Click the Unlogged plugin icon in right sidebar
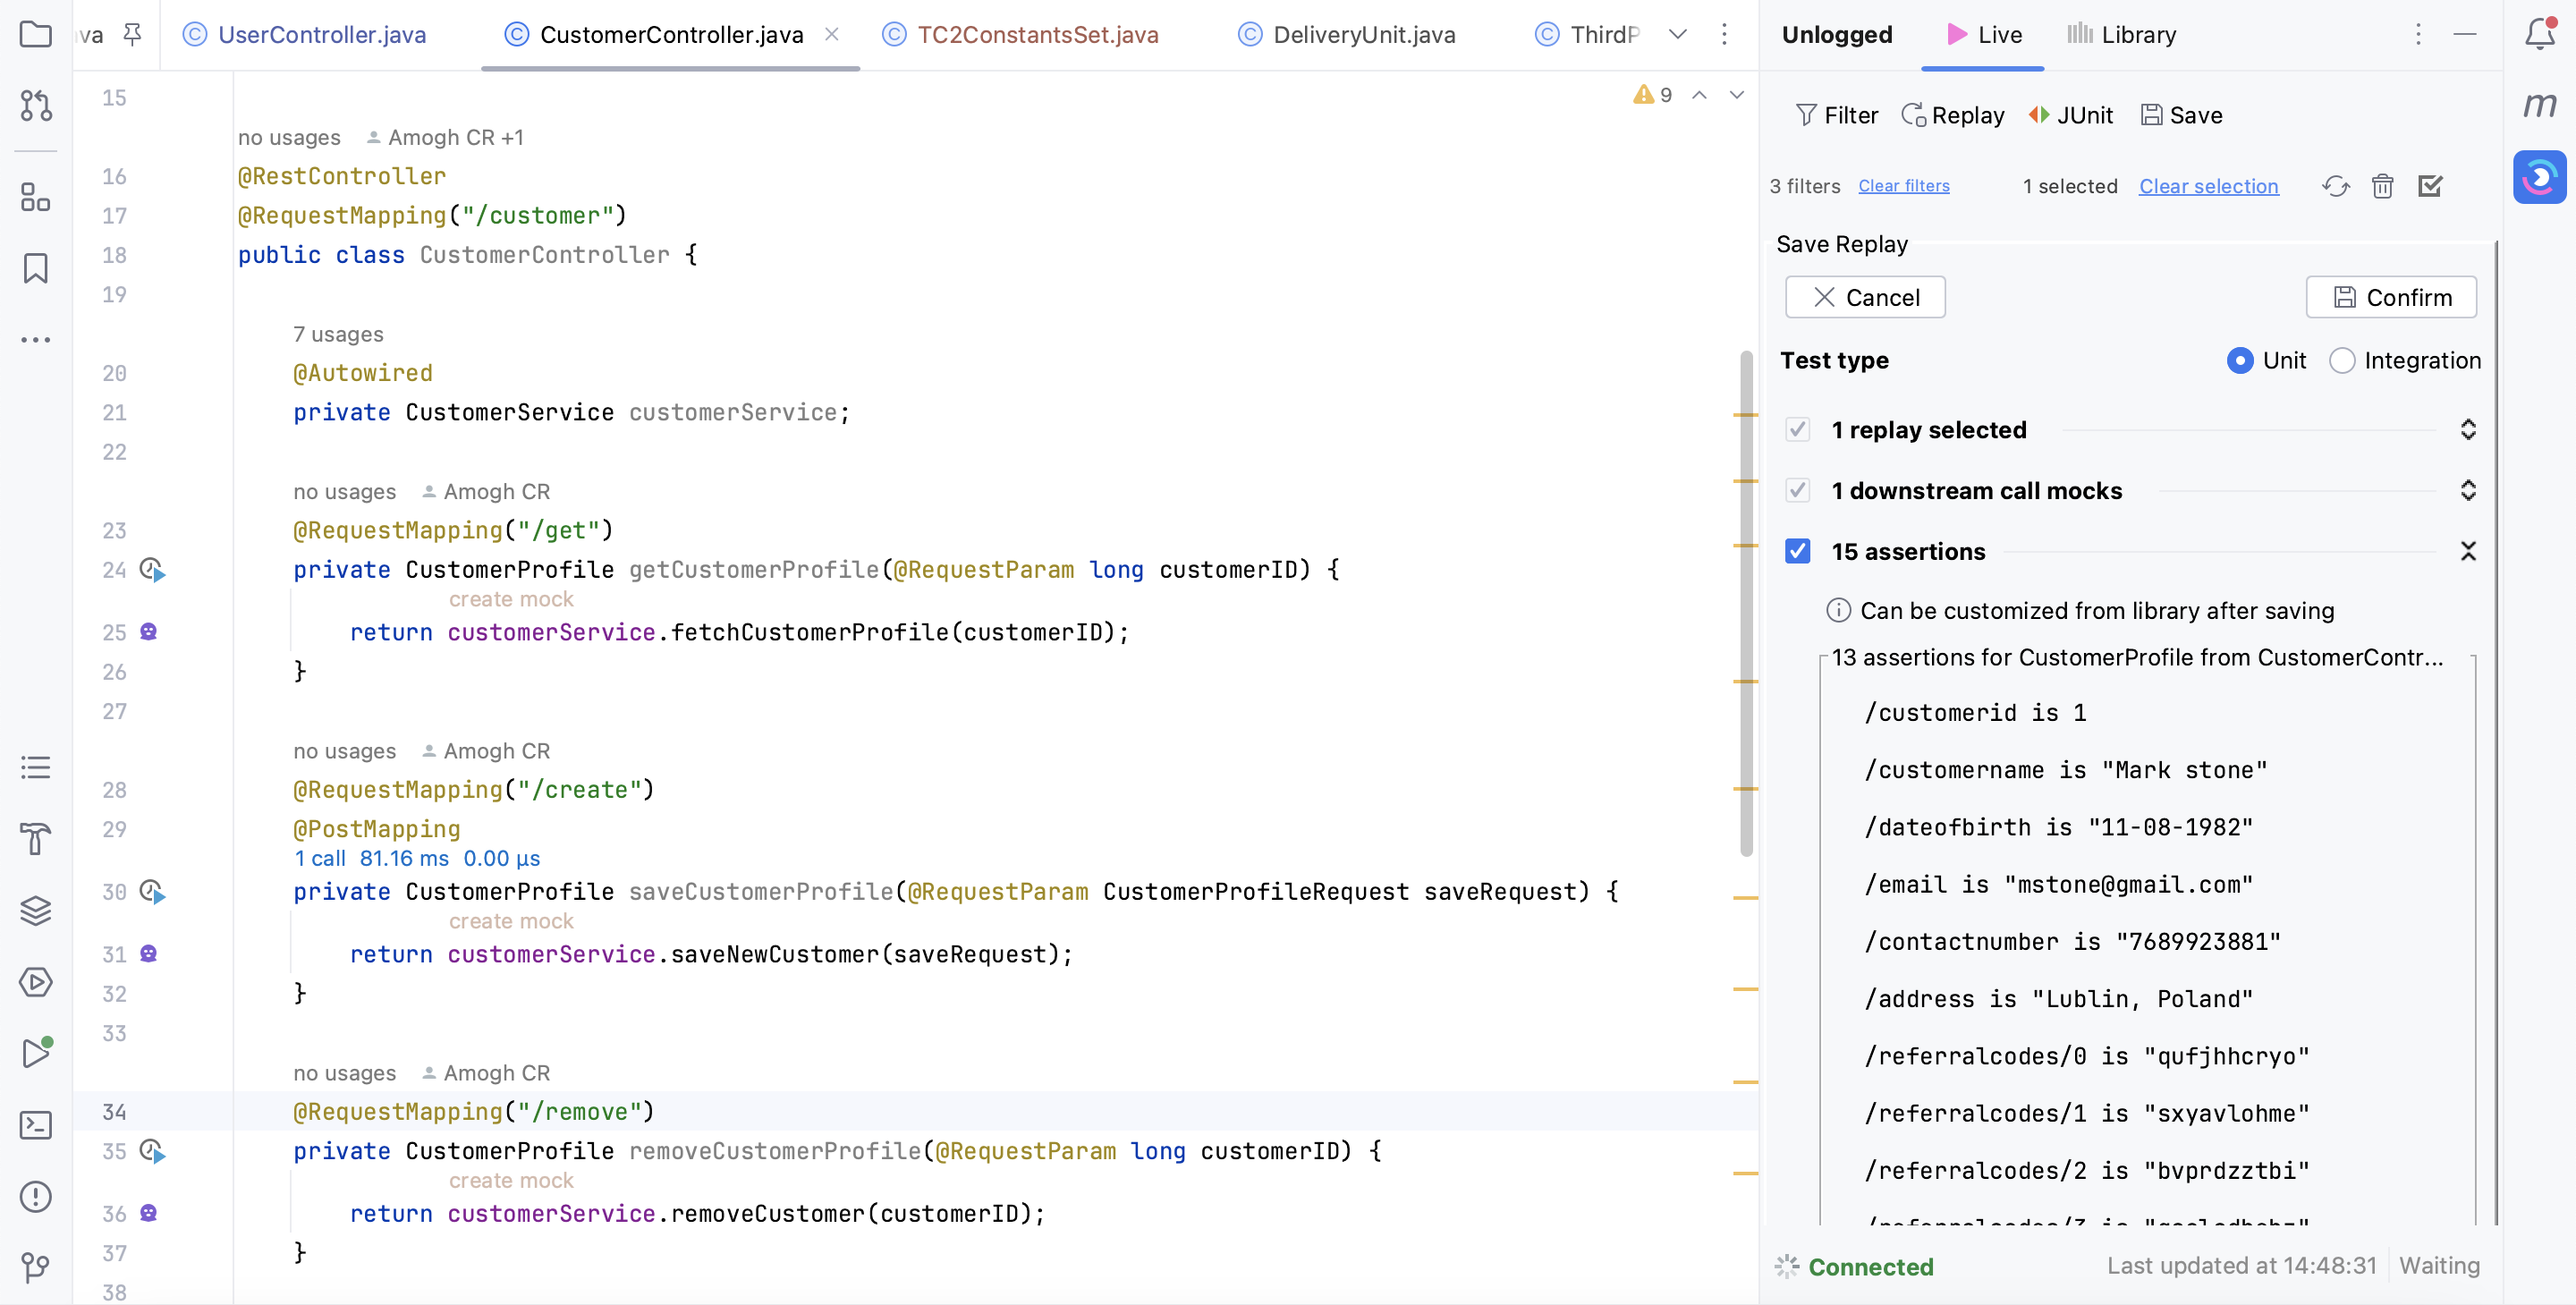The height and width of the screenshot is (1305, 2576). click(x=2539, y=177)
